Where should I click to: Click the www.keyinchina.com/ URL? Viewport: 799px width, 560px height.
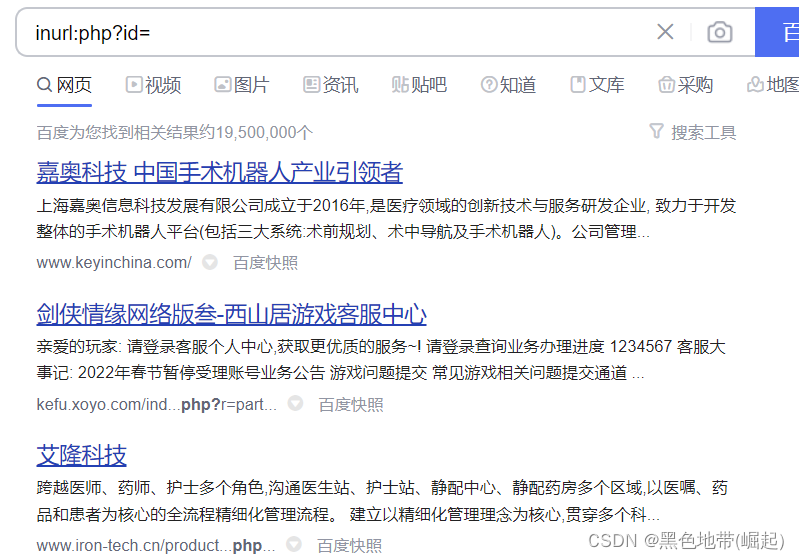(114, 262)
